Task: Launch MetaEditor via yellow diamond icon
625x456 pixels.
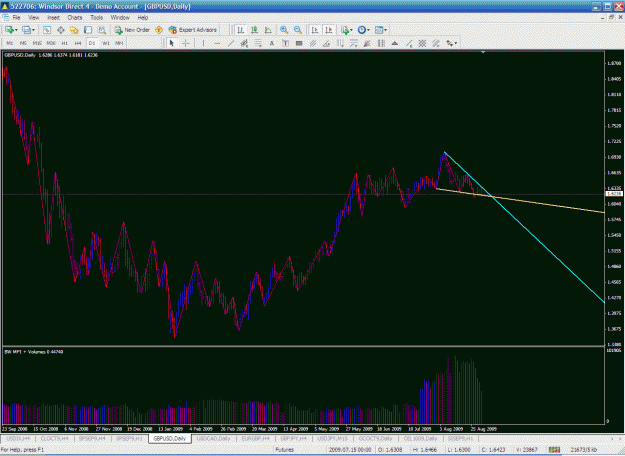Action: pos(159,30)
